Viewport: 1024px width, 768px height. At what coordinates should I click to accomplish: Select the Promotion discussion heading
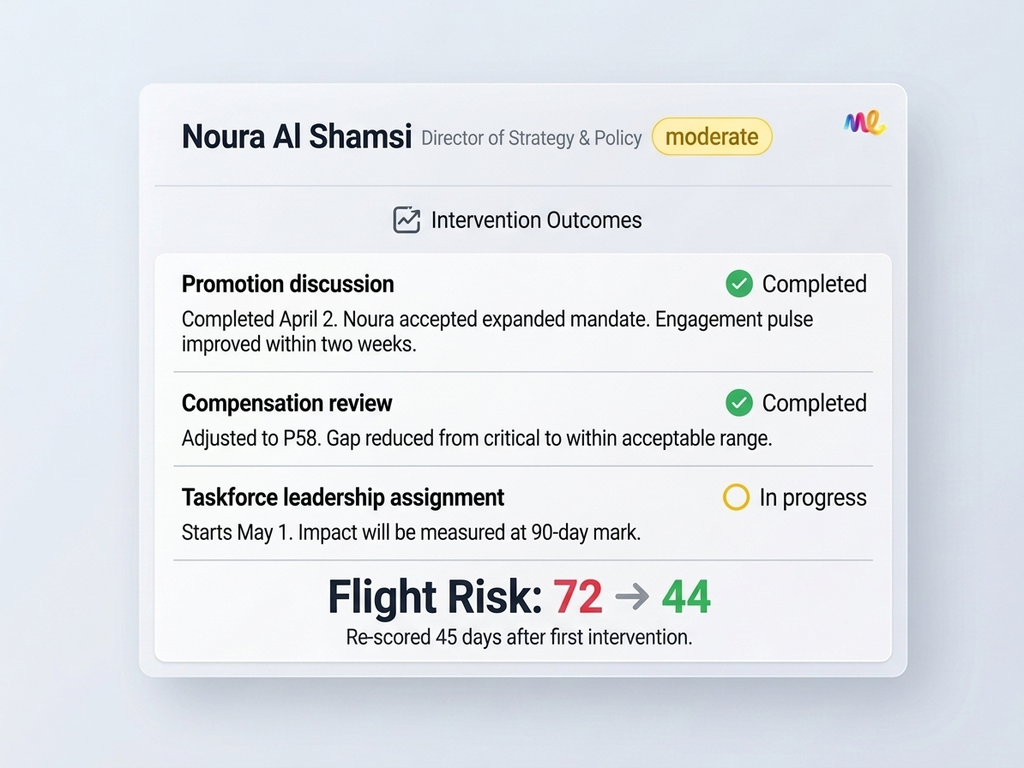pos(288,284)
